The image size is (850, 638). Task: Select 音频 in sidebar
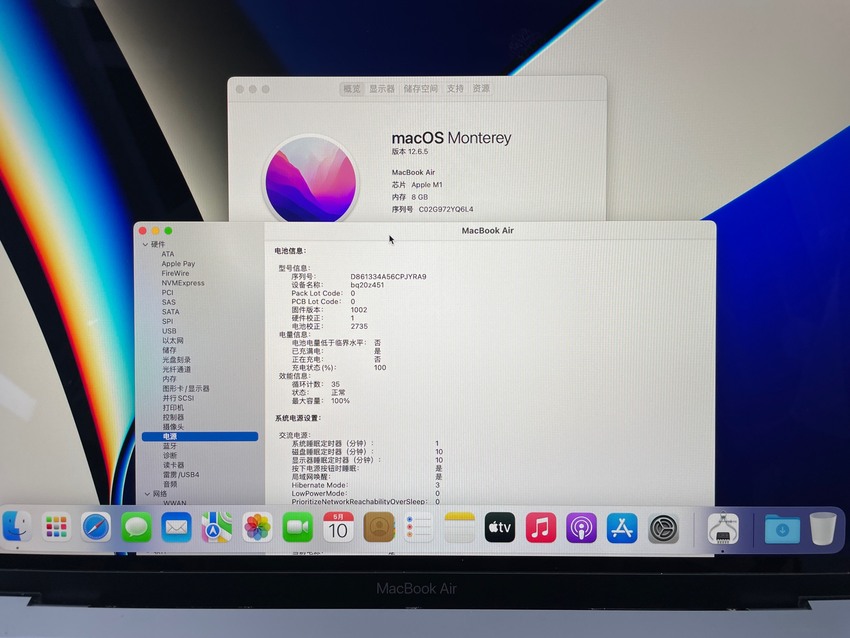[x=170, y=484]
